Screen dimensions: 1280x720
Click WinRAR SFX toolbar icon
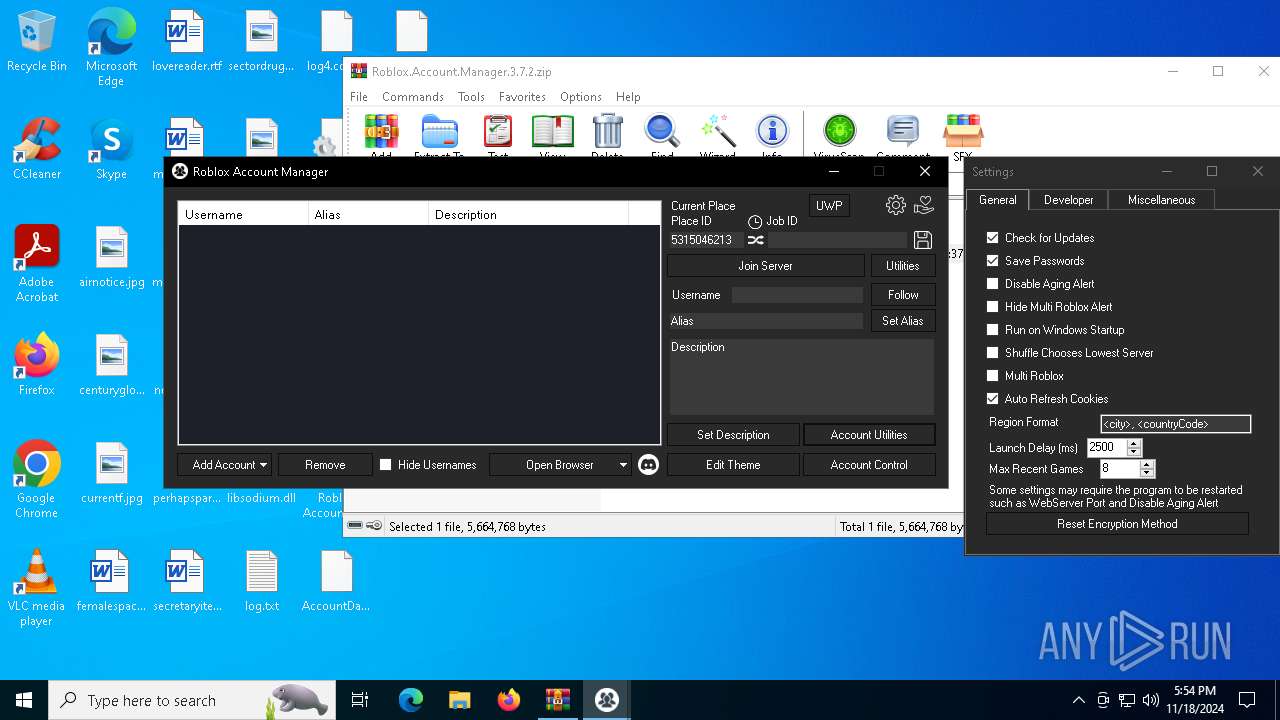963,135
